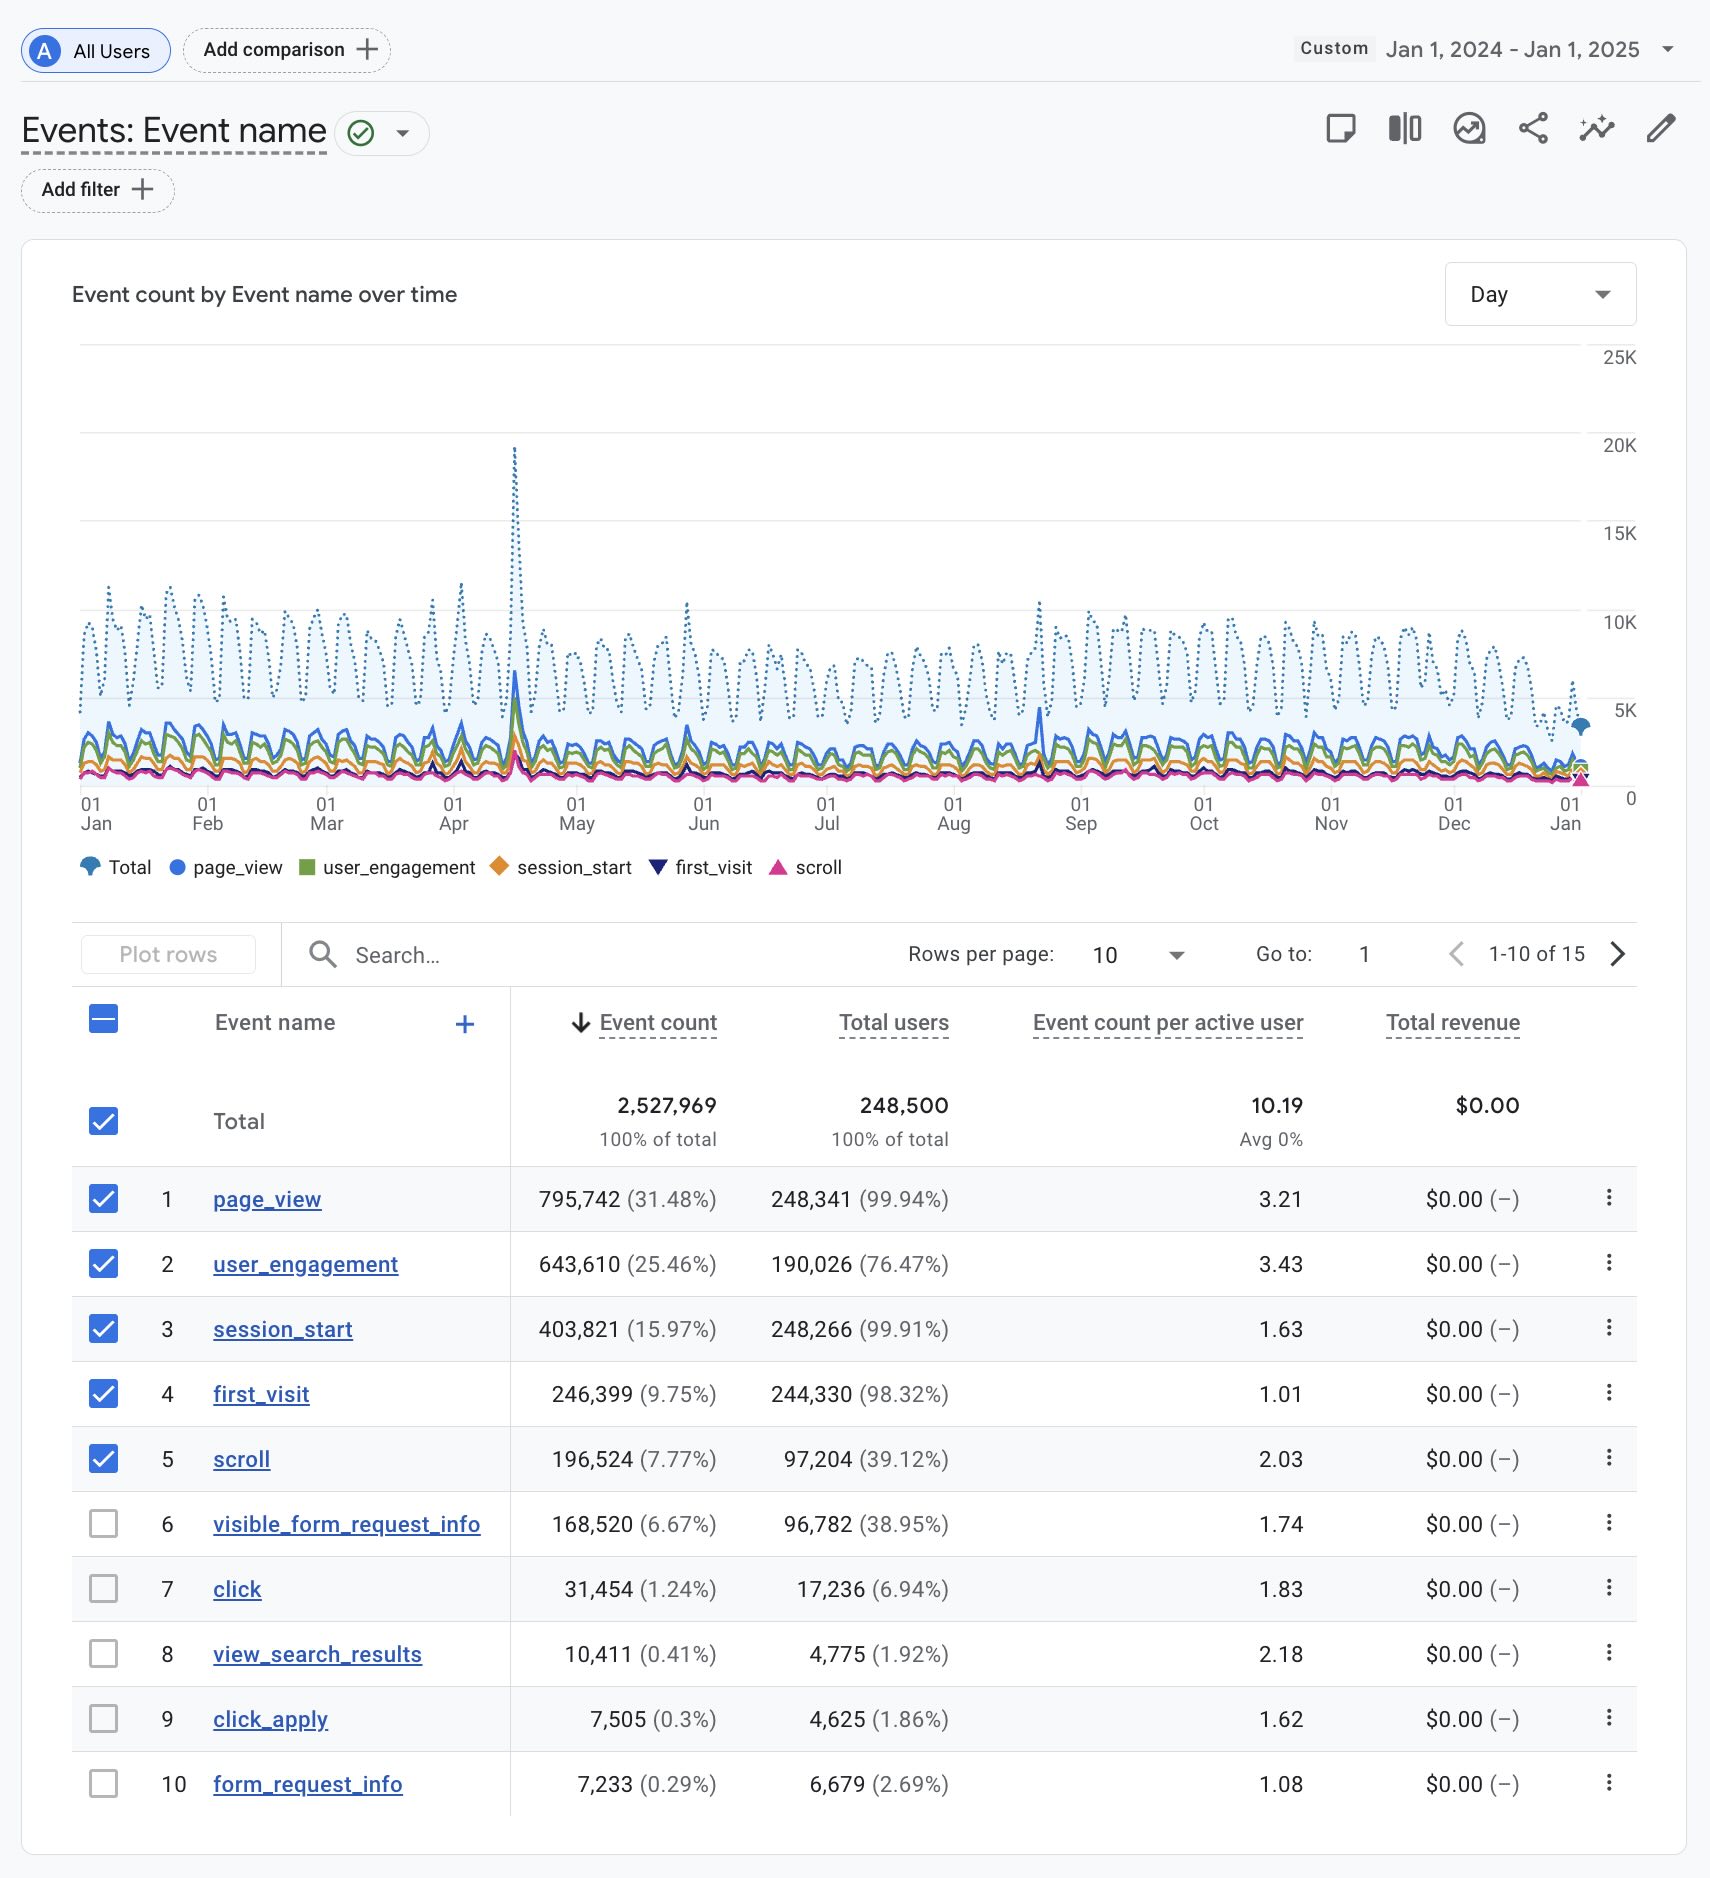Screen dimensions: 1710x1878
Task: Share this report via share icon
Action: (1533, 129)
